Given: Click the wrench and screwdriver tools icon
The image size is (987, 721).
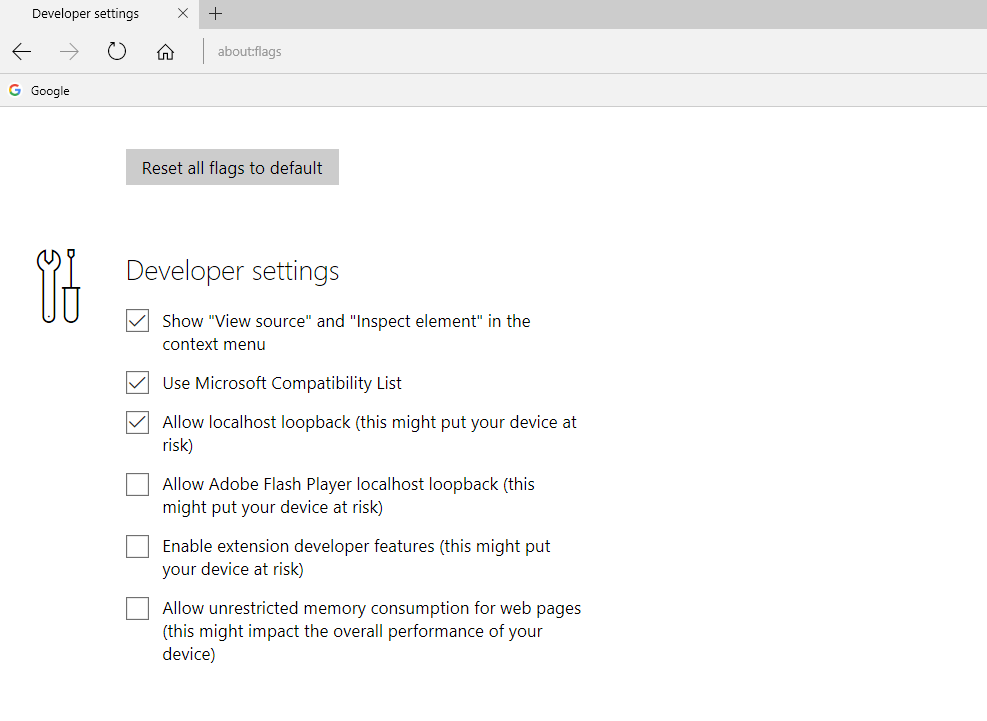Looking at the screenshot, I should (58, 286).
